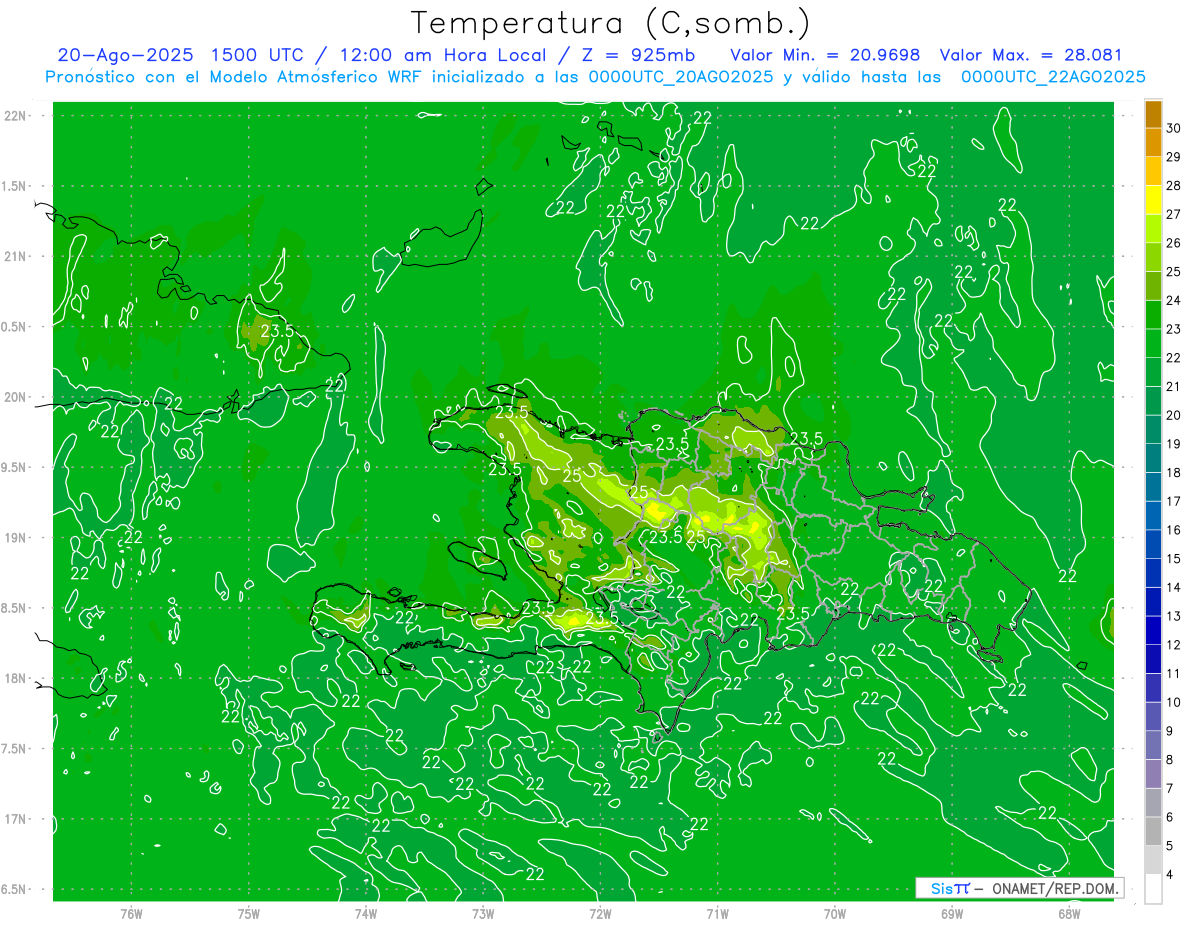Image resolution: width=1200 pixels, height=927 pixels.
Task: Click the '30' label on the color scale
Action: point(1173,128)
